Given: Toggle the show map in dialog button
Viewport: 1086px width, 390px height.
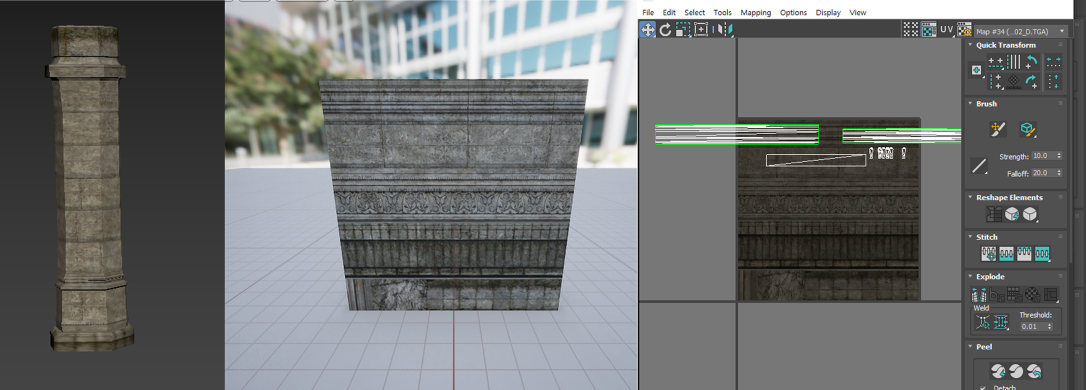Looking at the screenshot, I should pyautogui.click(x=929, y=29).
